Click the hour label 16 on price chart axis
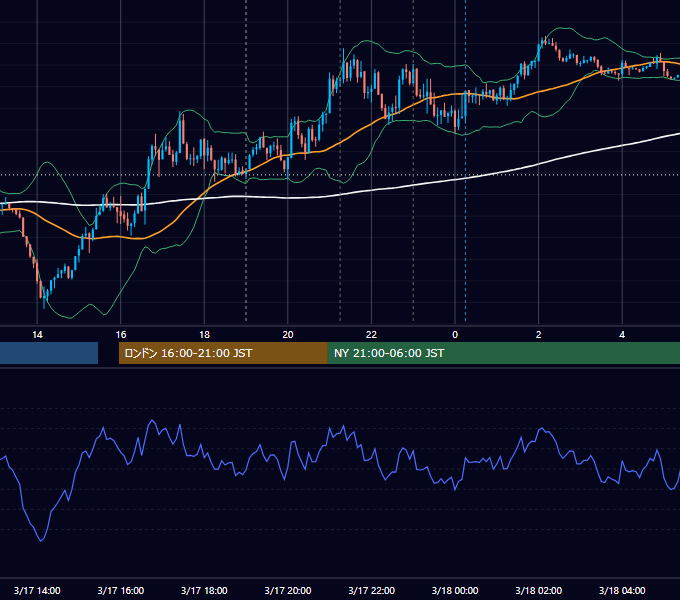The width and height of the screenshot is (680, 600). click(x=121, y=335)
